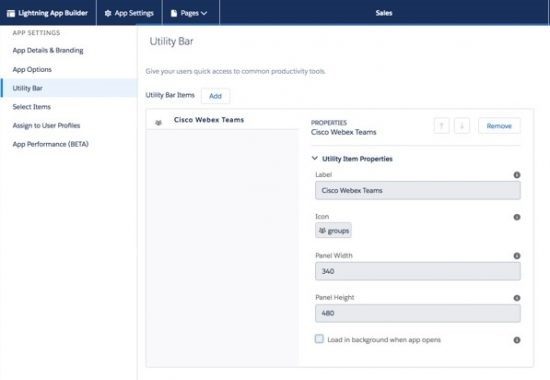This screenshot has height=380, width=550.
Task: Click the PROPERTIES heading text
Action: click(329, 123)
